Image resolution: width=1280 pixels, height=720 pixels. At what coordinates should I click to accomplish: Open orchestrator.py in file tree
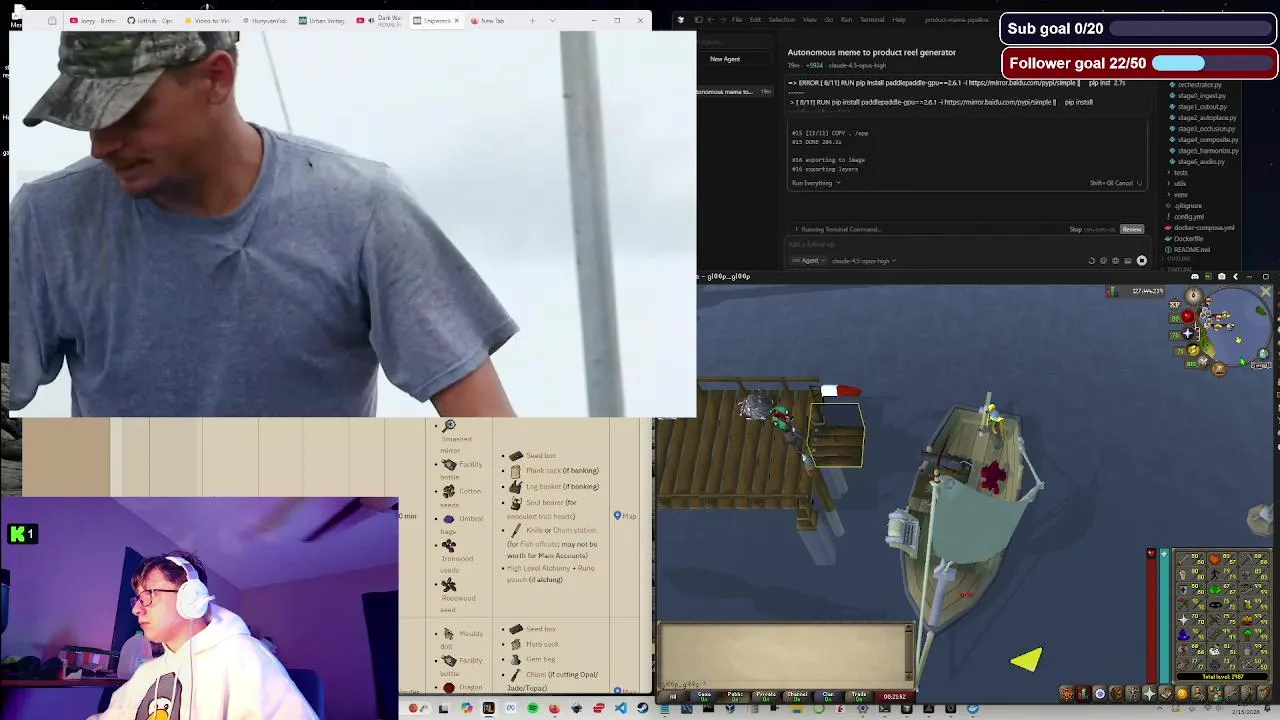1199,85
